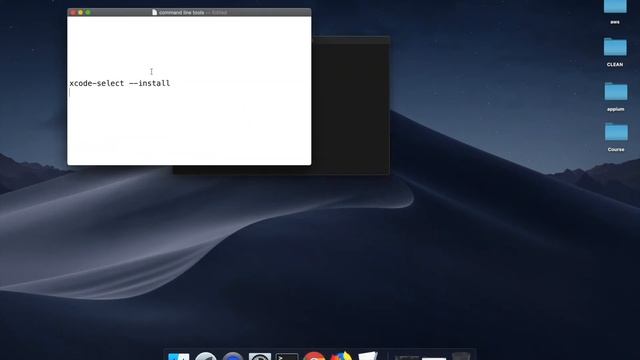Open the CLEAN folder on the desktop
The width and height of the screenshot is (640, 360).
pyautogui.click(x=615, y=47)
